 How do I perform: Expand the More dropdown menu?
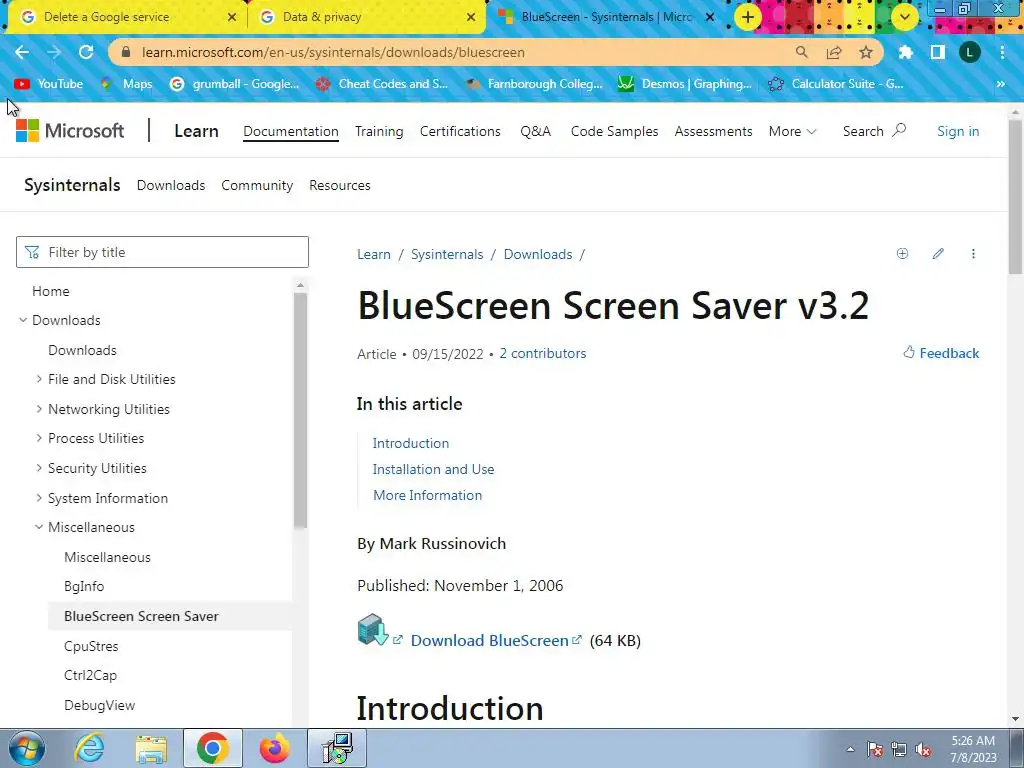click(x=792, y=131)
